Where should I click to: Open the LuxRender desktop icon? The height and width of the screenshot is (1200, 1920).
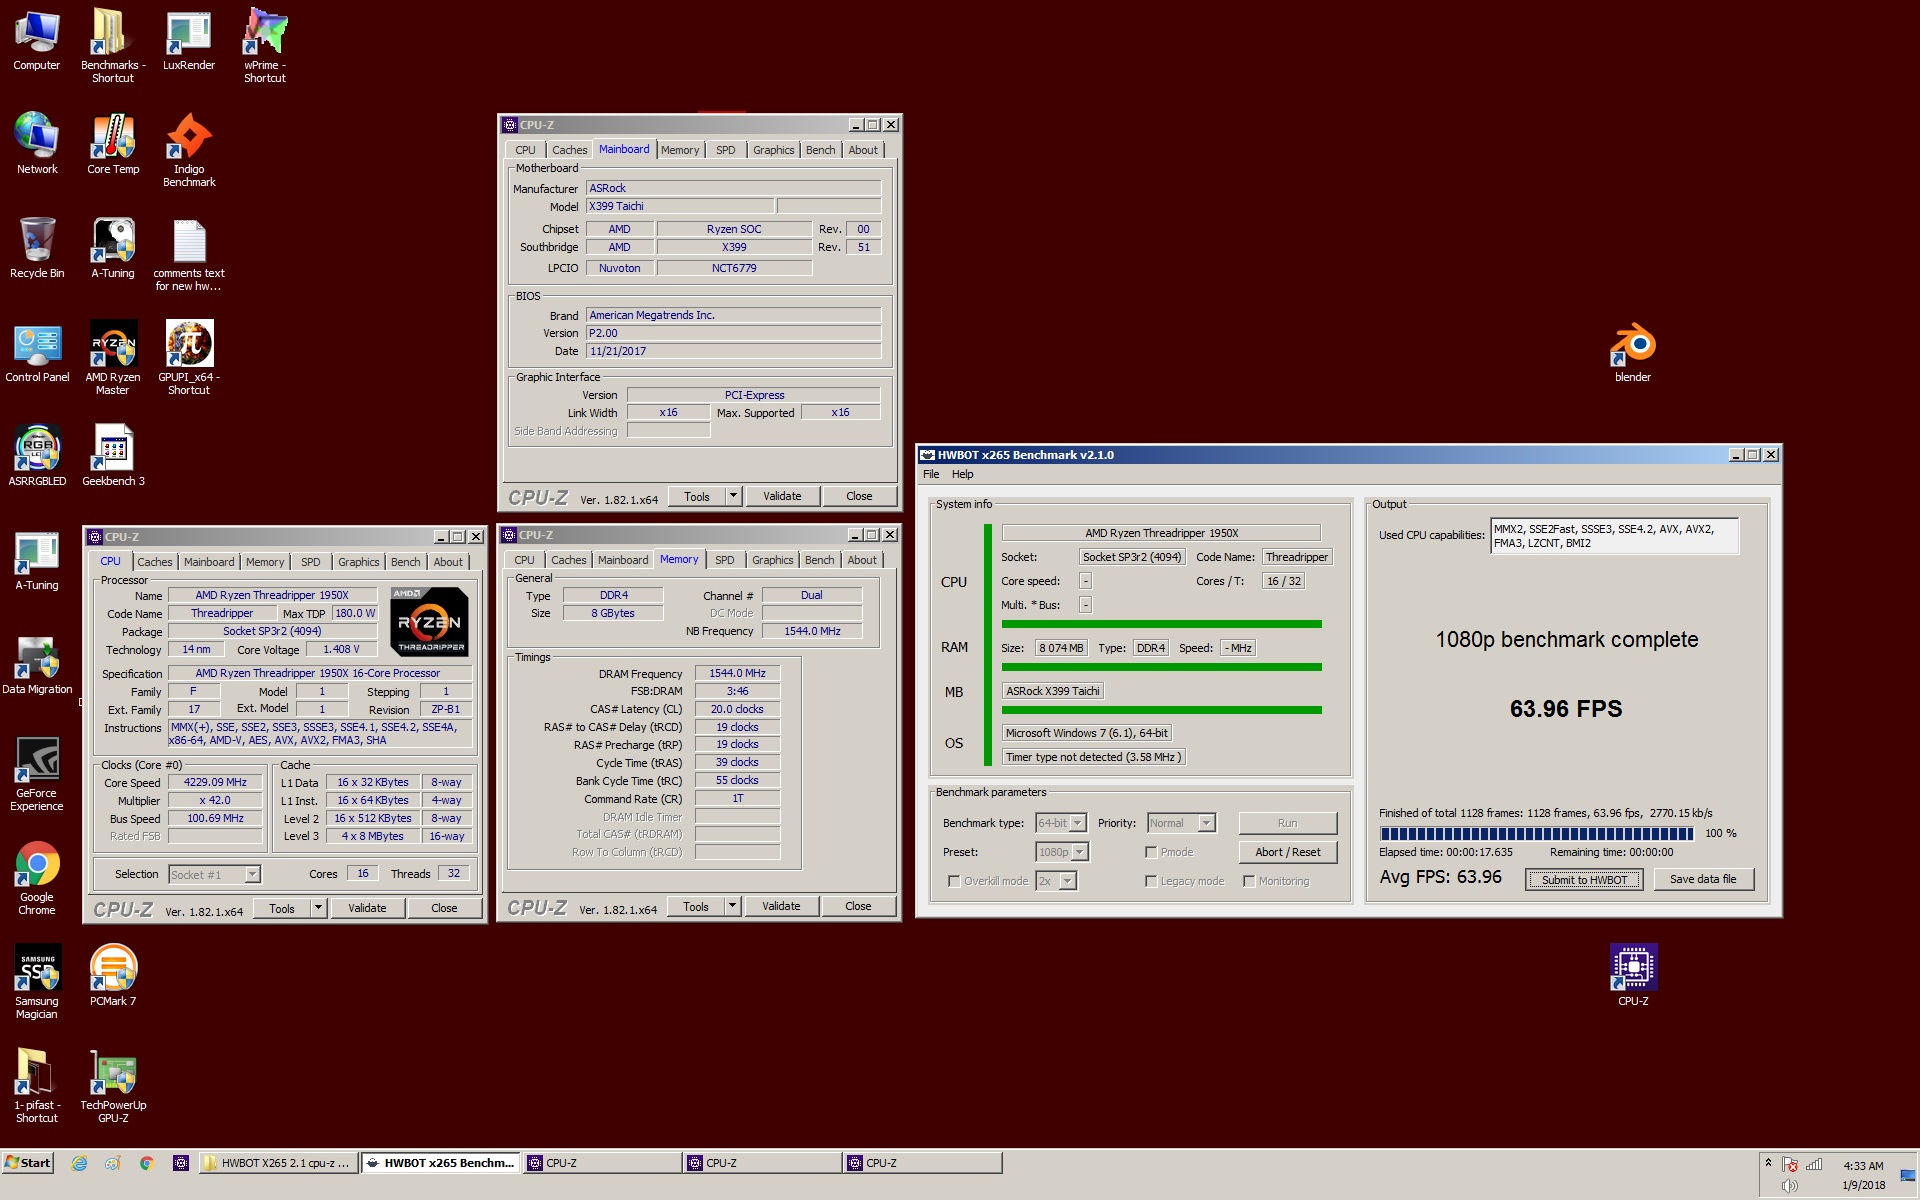188,40
